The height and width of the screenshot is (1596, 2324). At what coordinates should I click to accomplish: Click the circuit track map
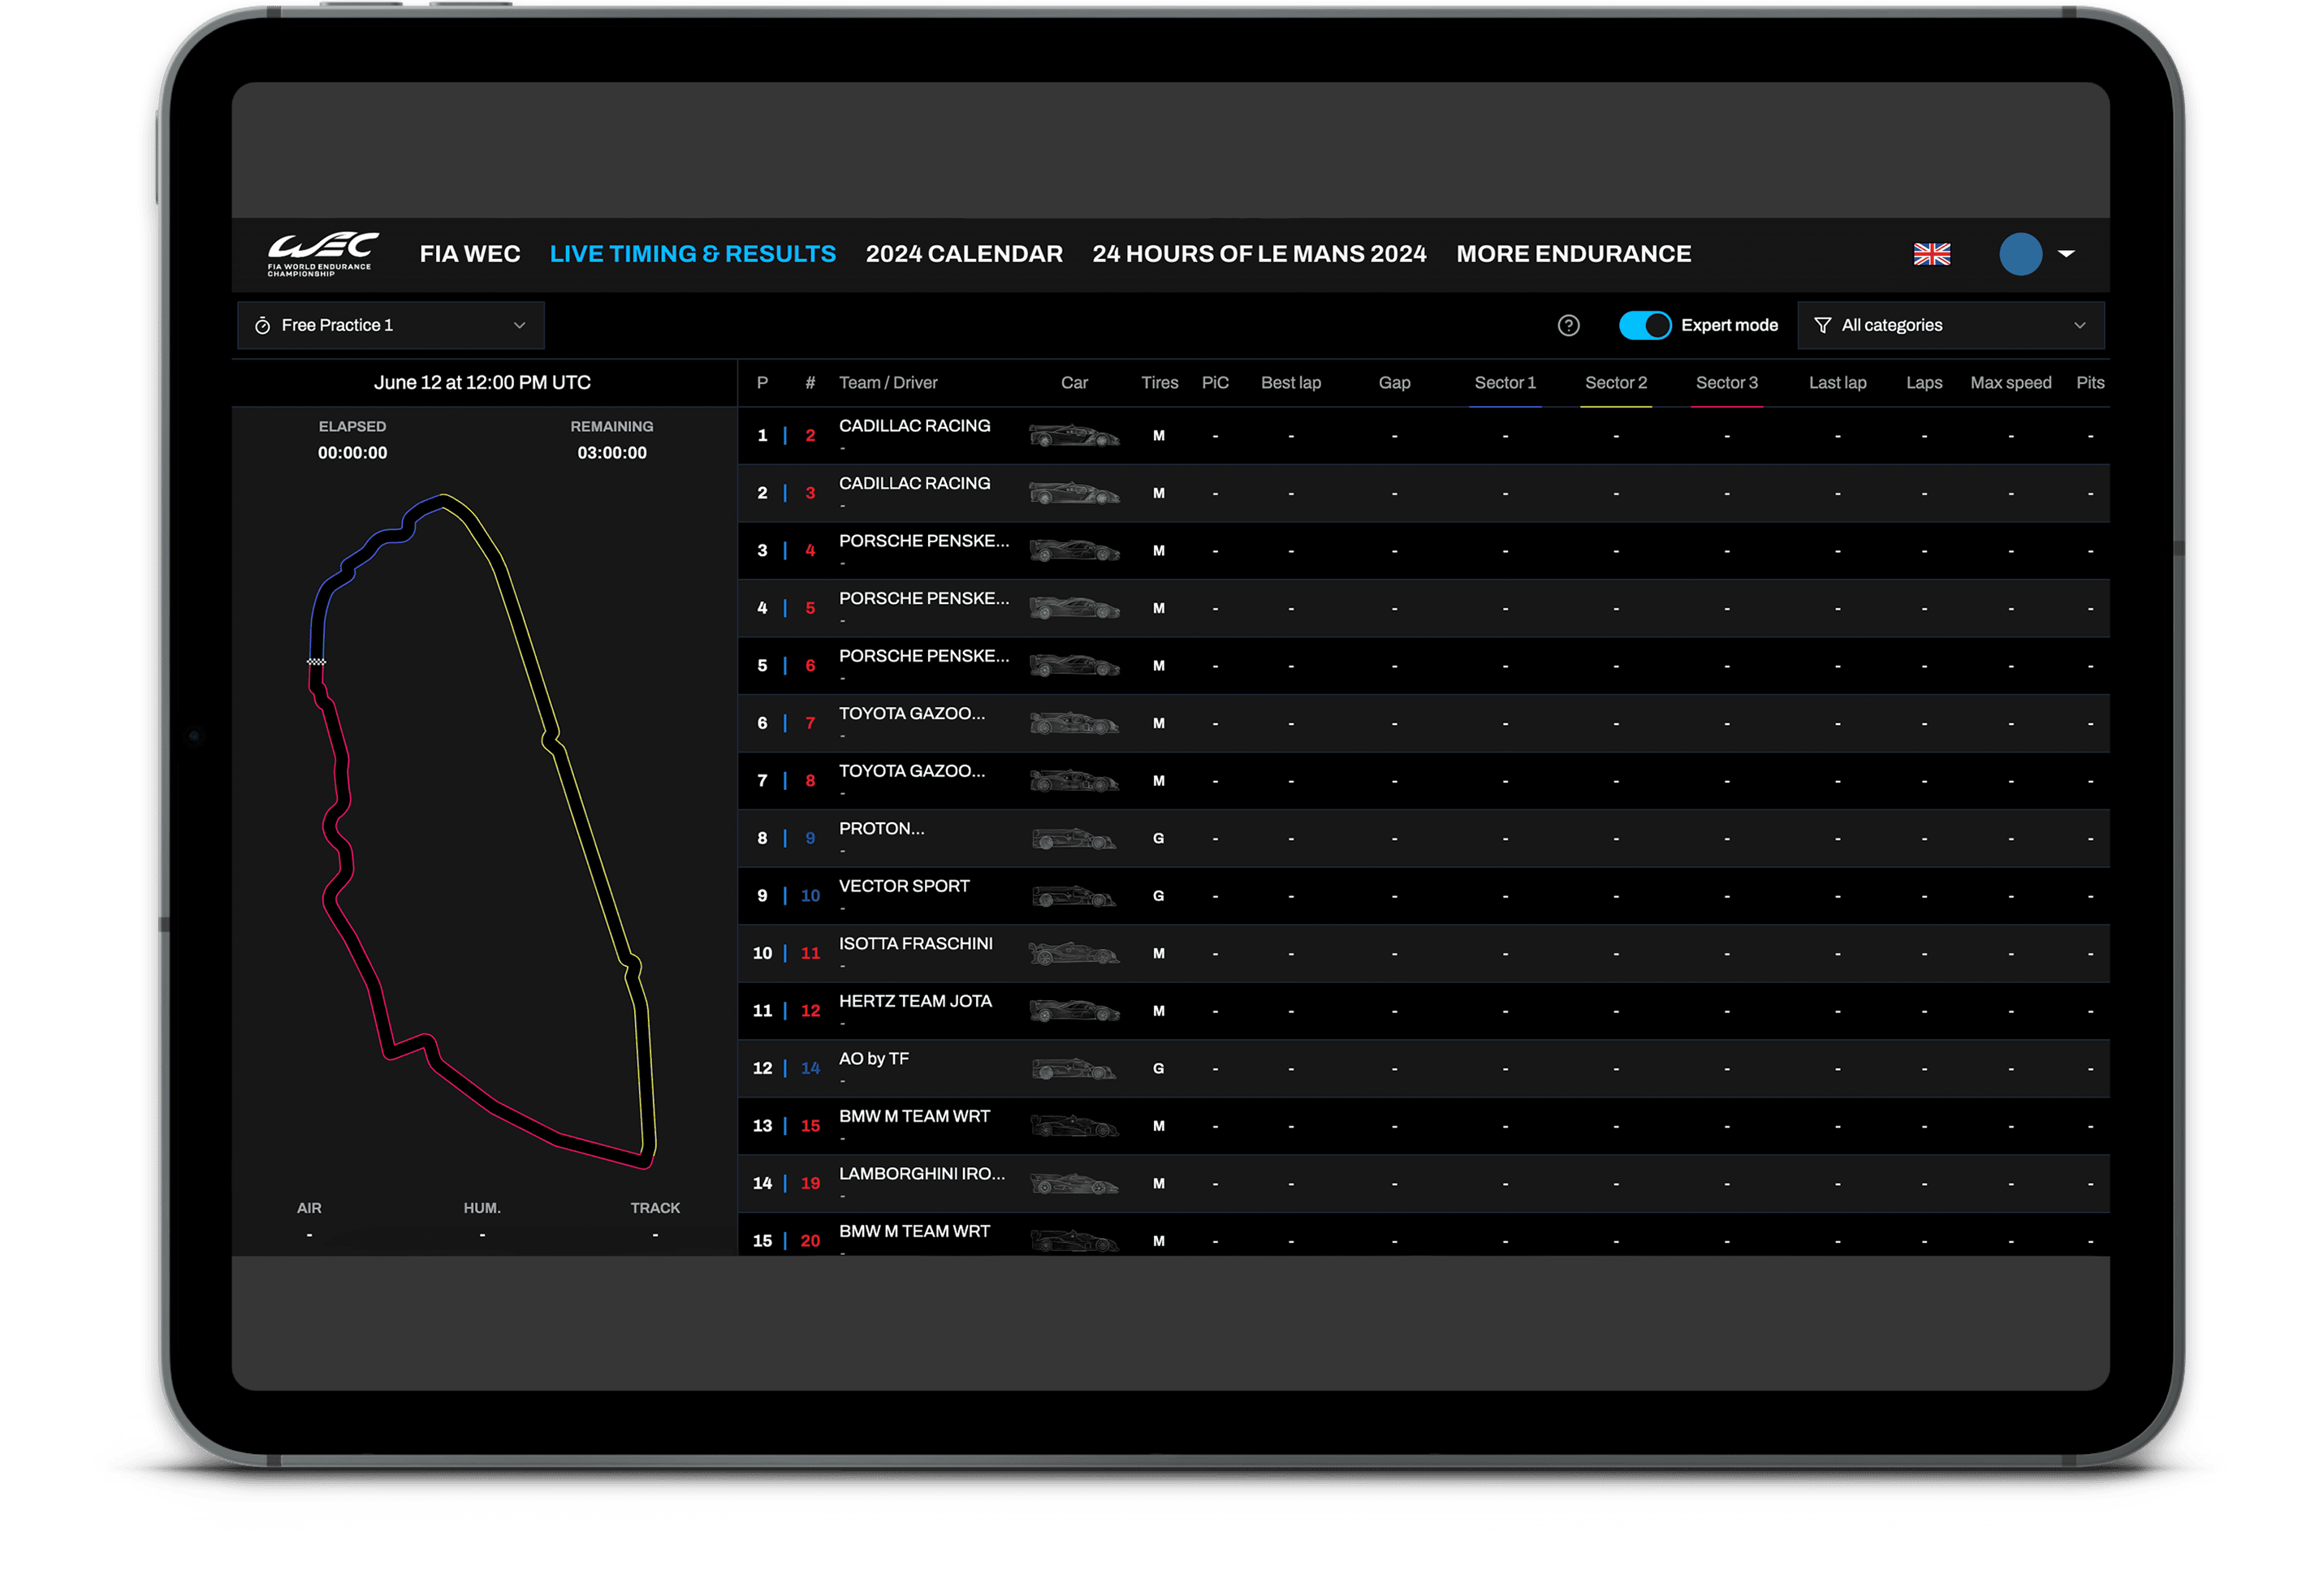481,830
